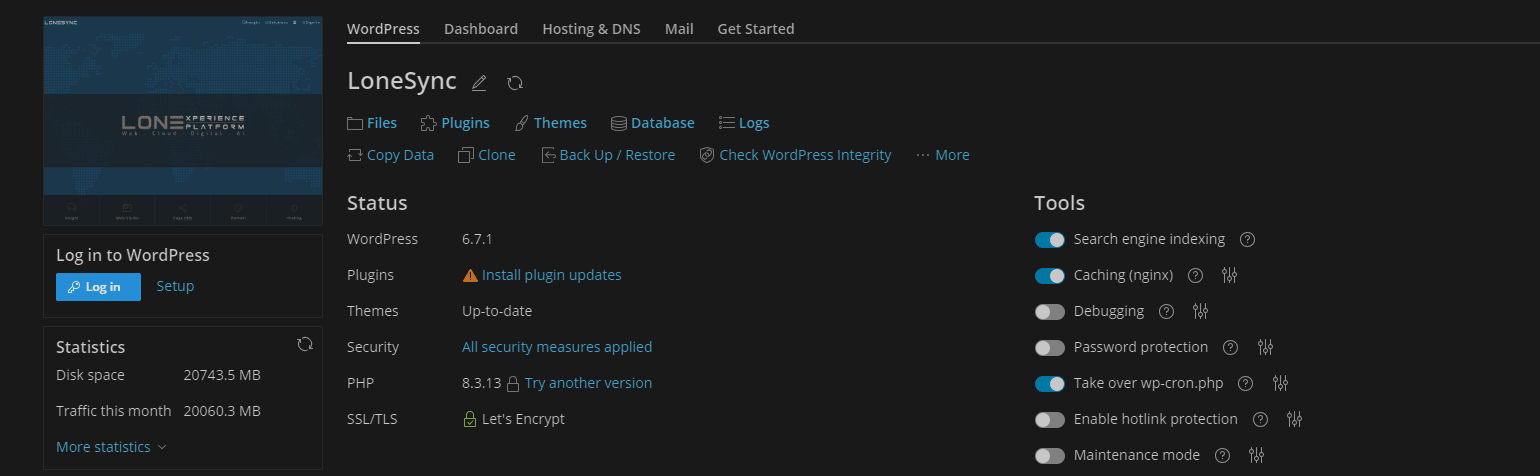Toggle Take over wp-cron.php off
Image resolution: width=1540 pixels, height=476 pixels.
[x=1050, y=384]
